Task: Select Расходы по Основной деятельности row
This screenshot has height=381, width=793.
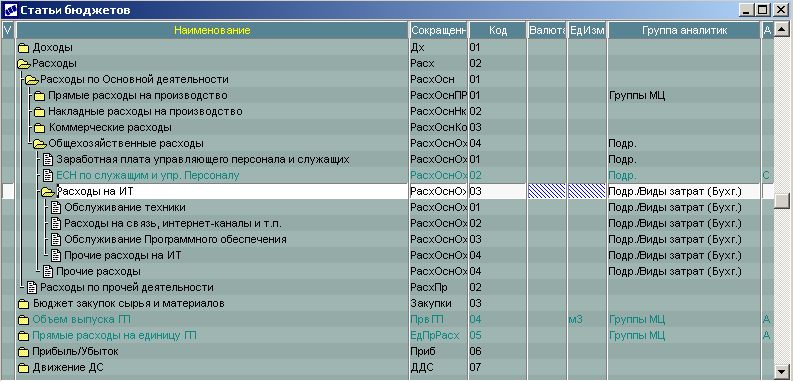Action: 135,80
